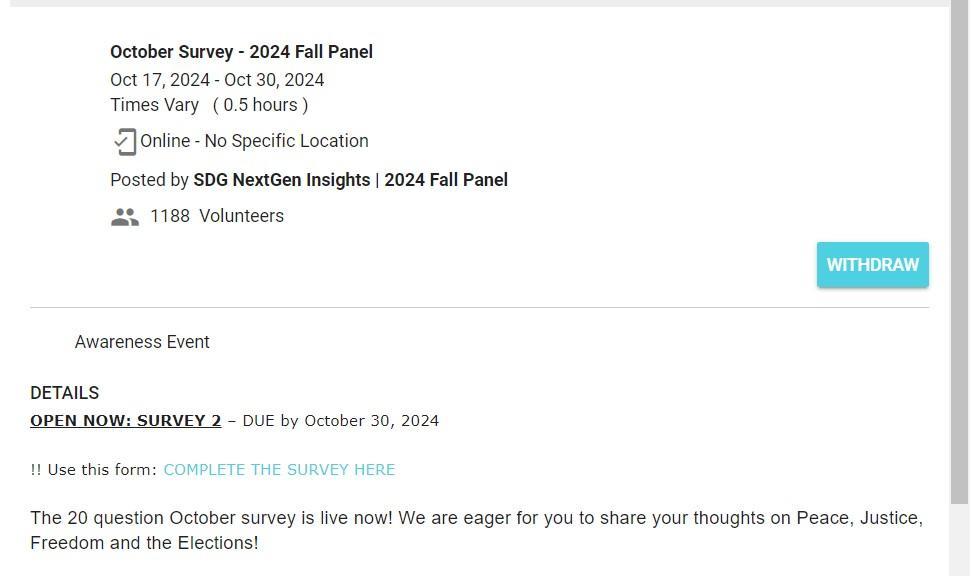The height and width of the screenshot is (576, 972).
Task: Click the Times Vary text
Action: (x=154, y=105)
